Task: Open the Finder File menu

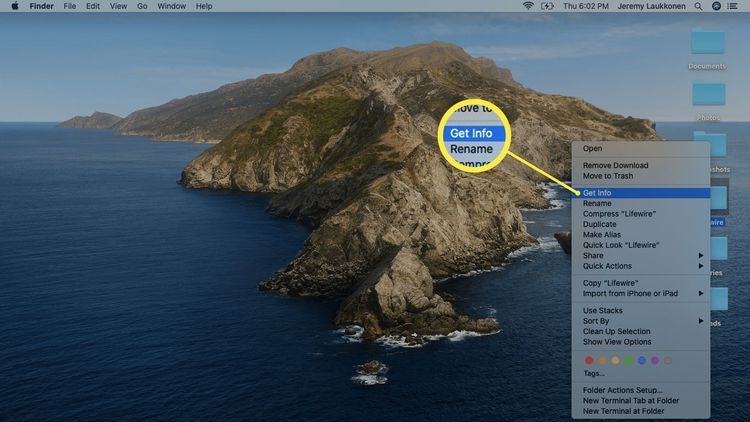Action: point(69,6)
